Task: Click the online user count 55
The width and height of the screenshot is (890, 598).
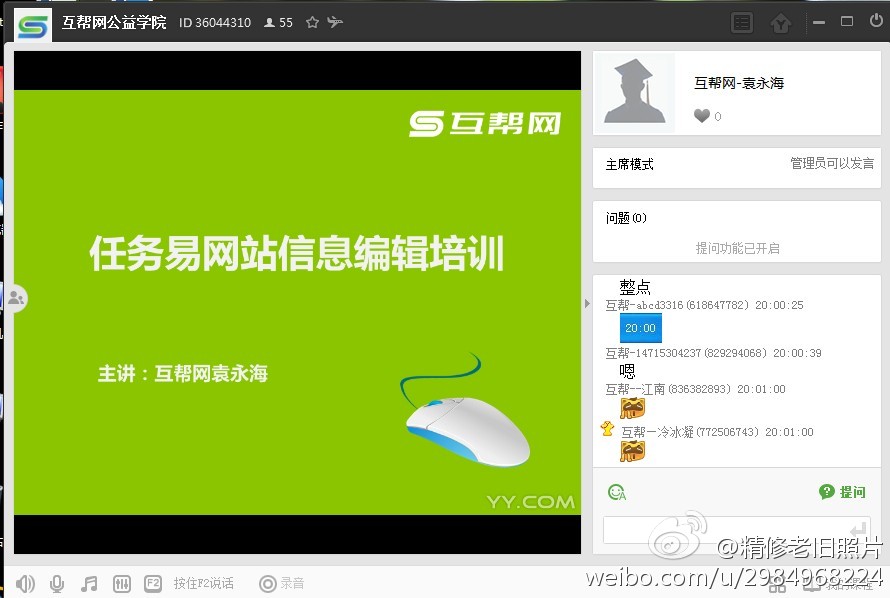Action: tap(279, 23)
